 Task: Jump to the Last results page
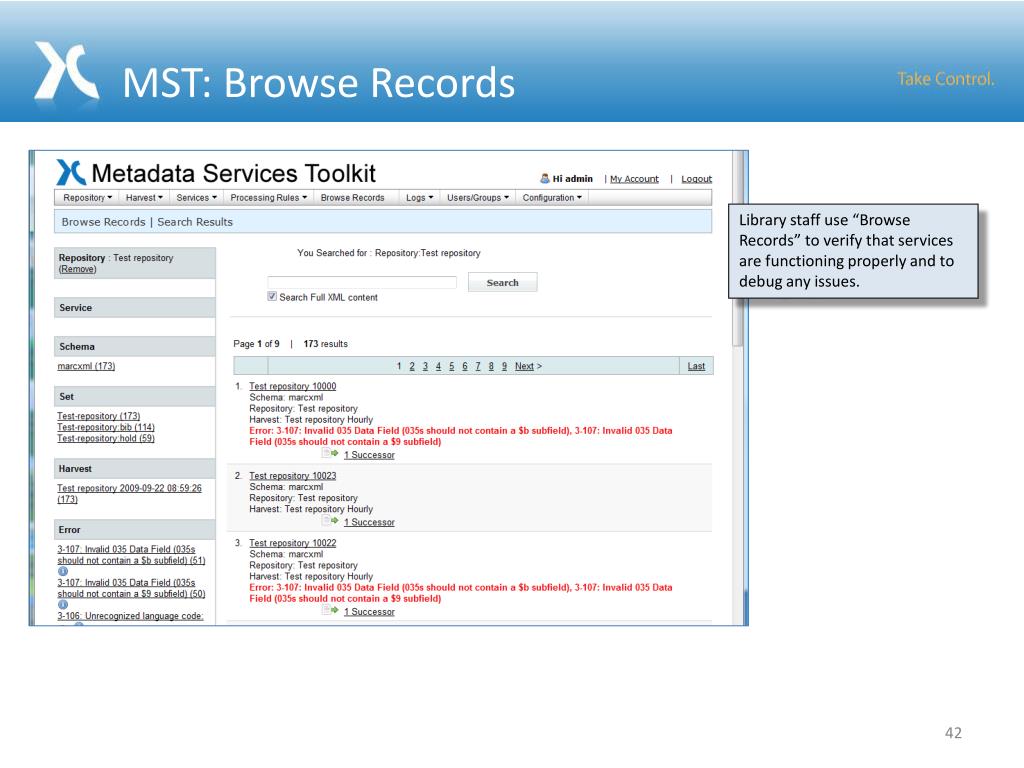coord(696,366)
